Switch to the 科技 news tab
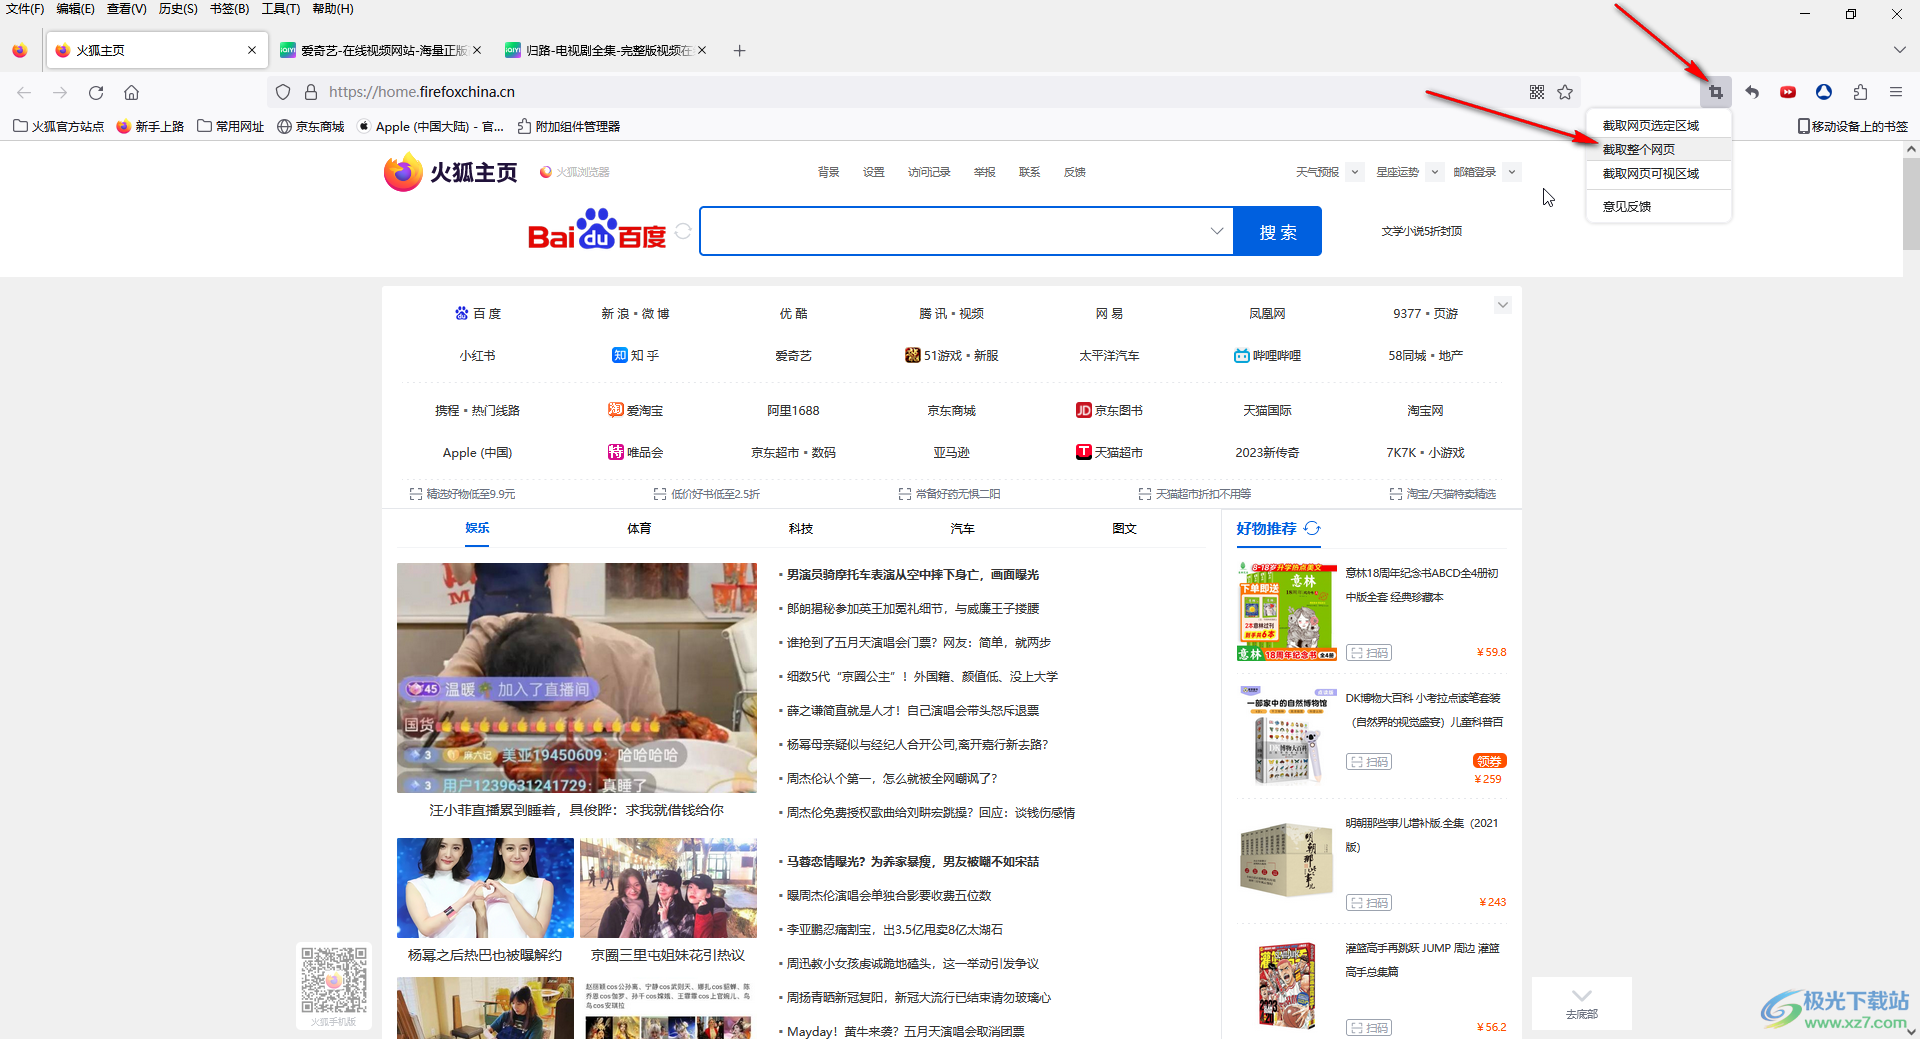 (801, 528)
